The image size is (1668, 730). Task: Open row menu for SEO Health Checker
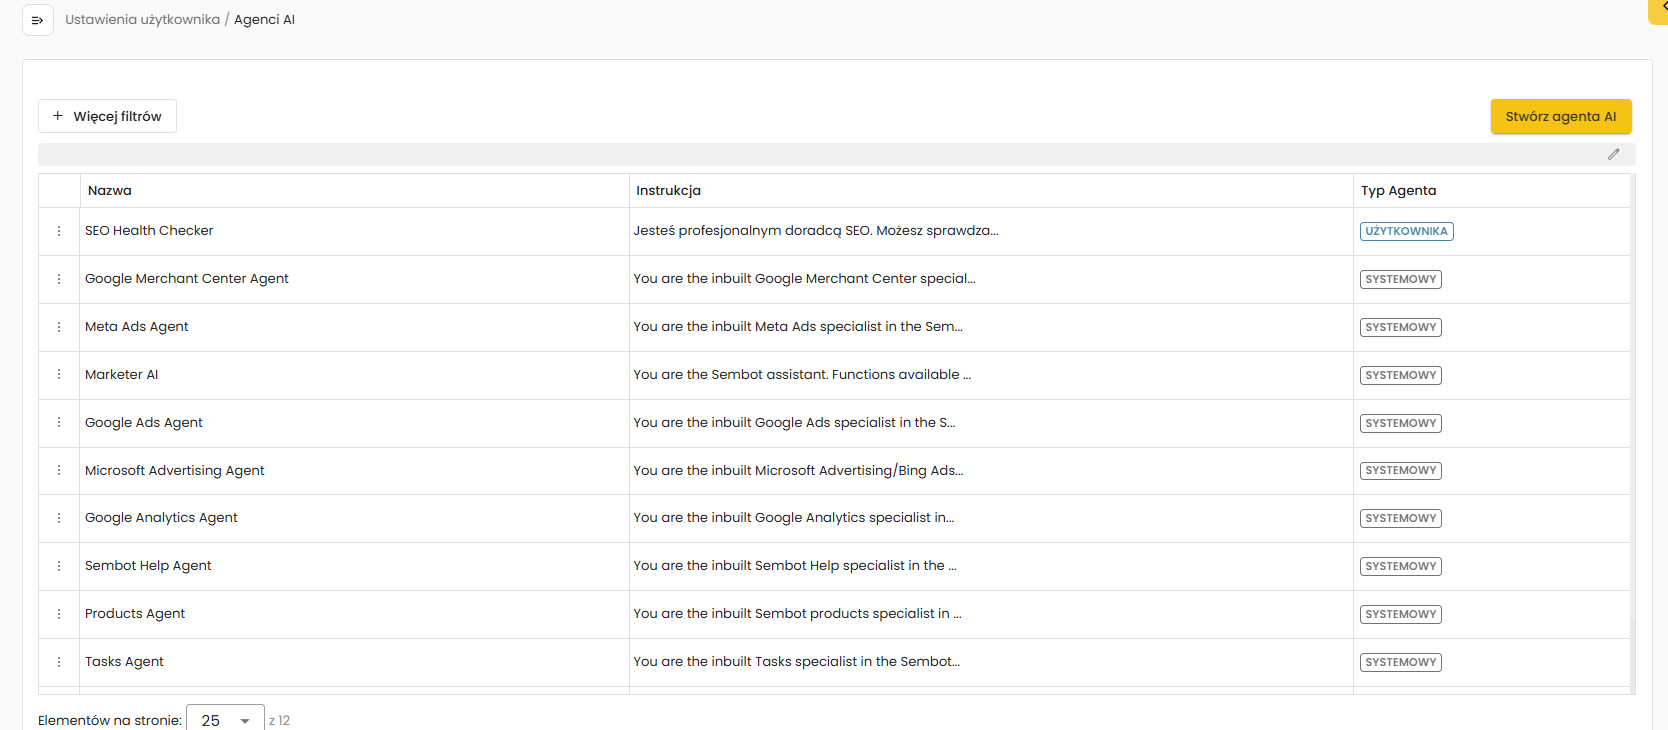[59, 231]
